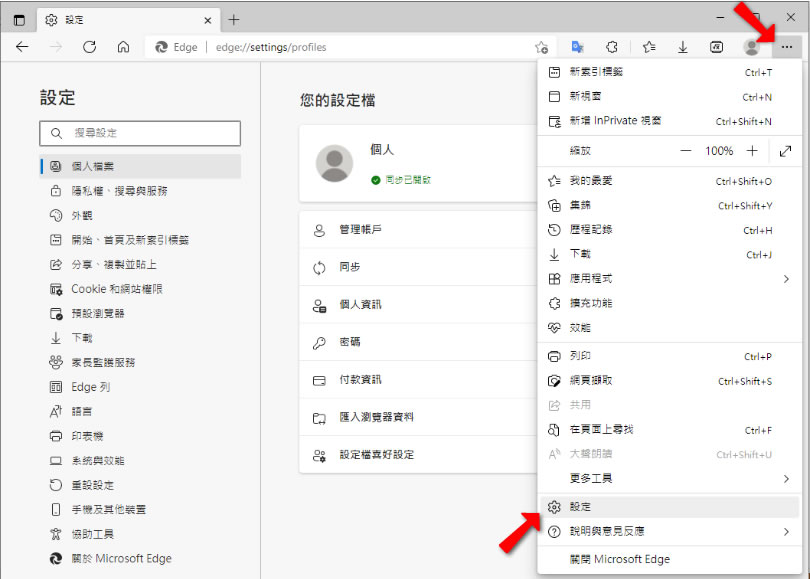The width and height of the screenshot is (810, 579).
Task: Open 預設瀏覽器 in sidebar
Action: (140, 314)
